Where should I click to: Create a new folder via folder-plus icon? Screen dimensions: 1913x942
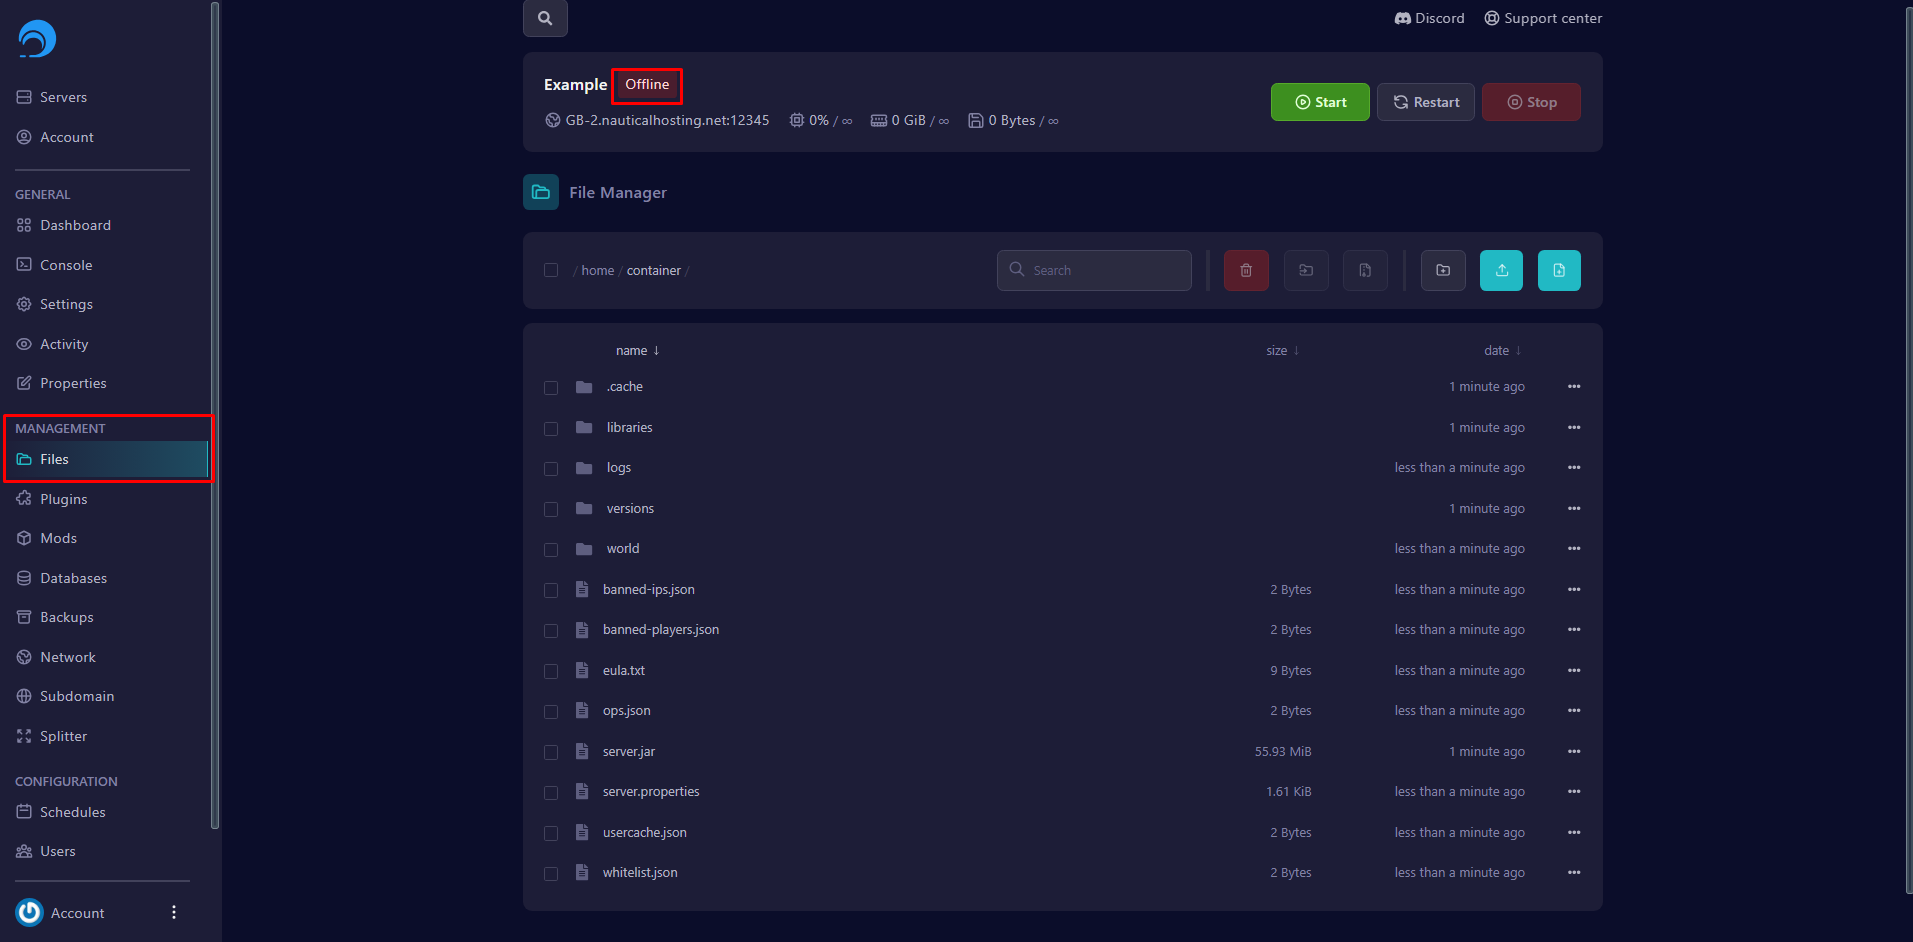coord(1442,270)
